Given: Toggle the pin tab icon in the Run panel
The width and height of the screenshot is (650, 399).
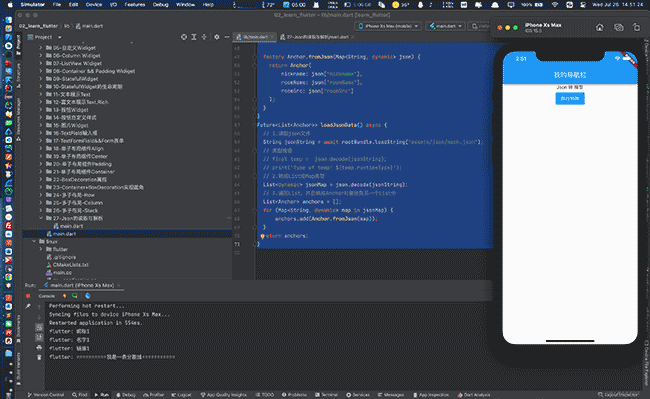Looking at the screenshot, I should 28,306.
